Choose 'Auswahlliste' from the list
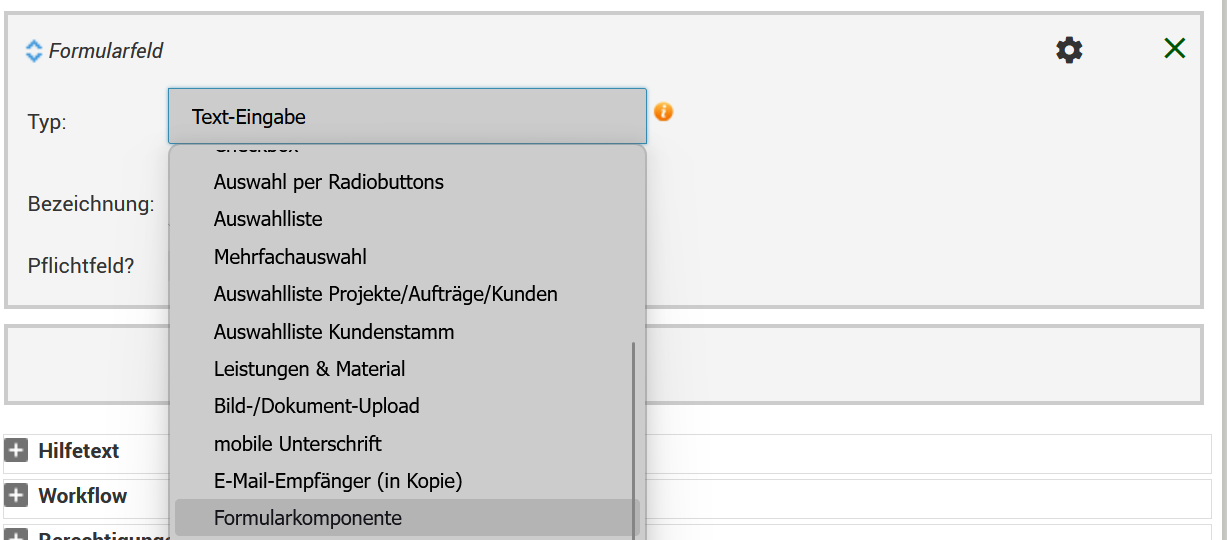Screen dimensions: 1227x540 (268, 219)
